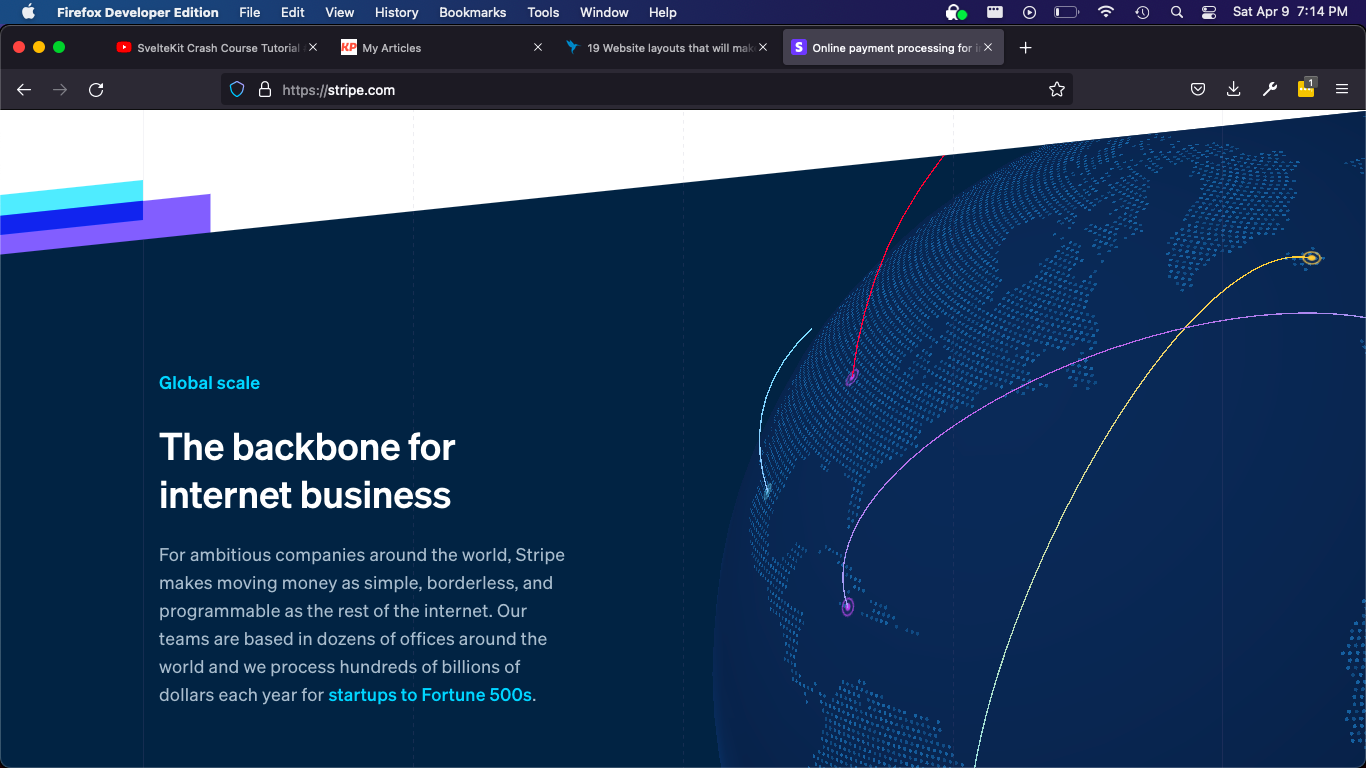The width and height of the screenshot is (1366, 768).
Task: Open Spotlight search in menu bar
Action: click(x=1177, y=12)
